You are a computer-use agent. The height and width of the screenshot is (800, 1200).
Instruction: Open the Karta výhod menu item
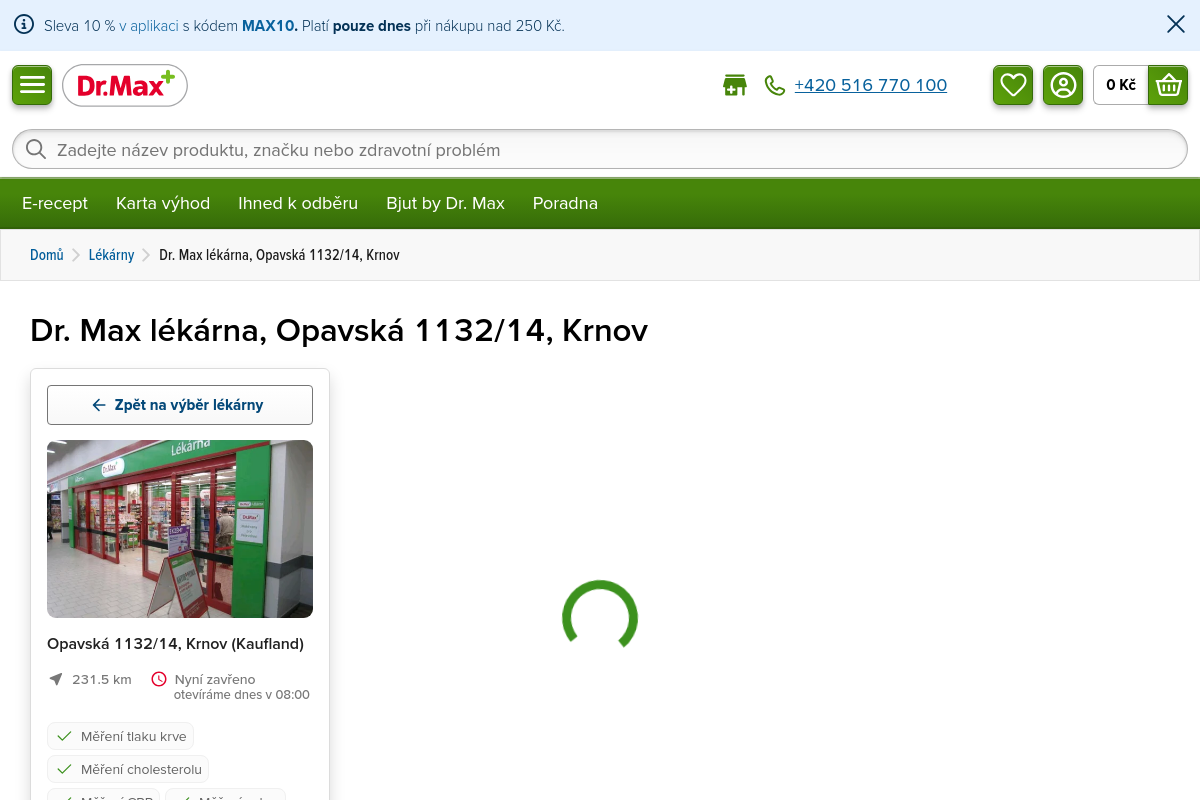163,203
